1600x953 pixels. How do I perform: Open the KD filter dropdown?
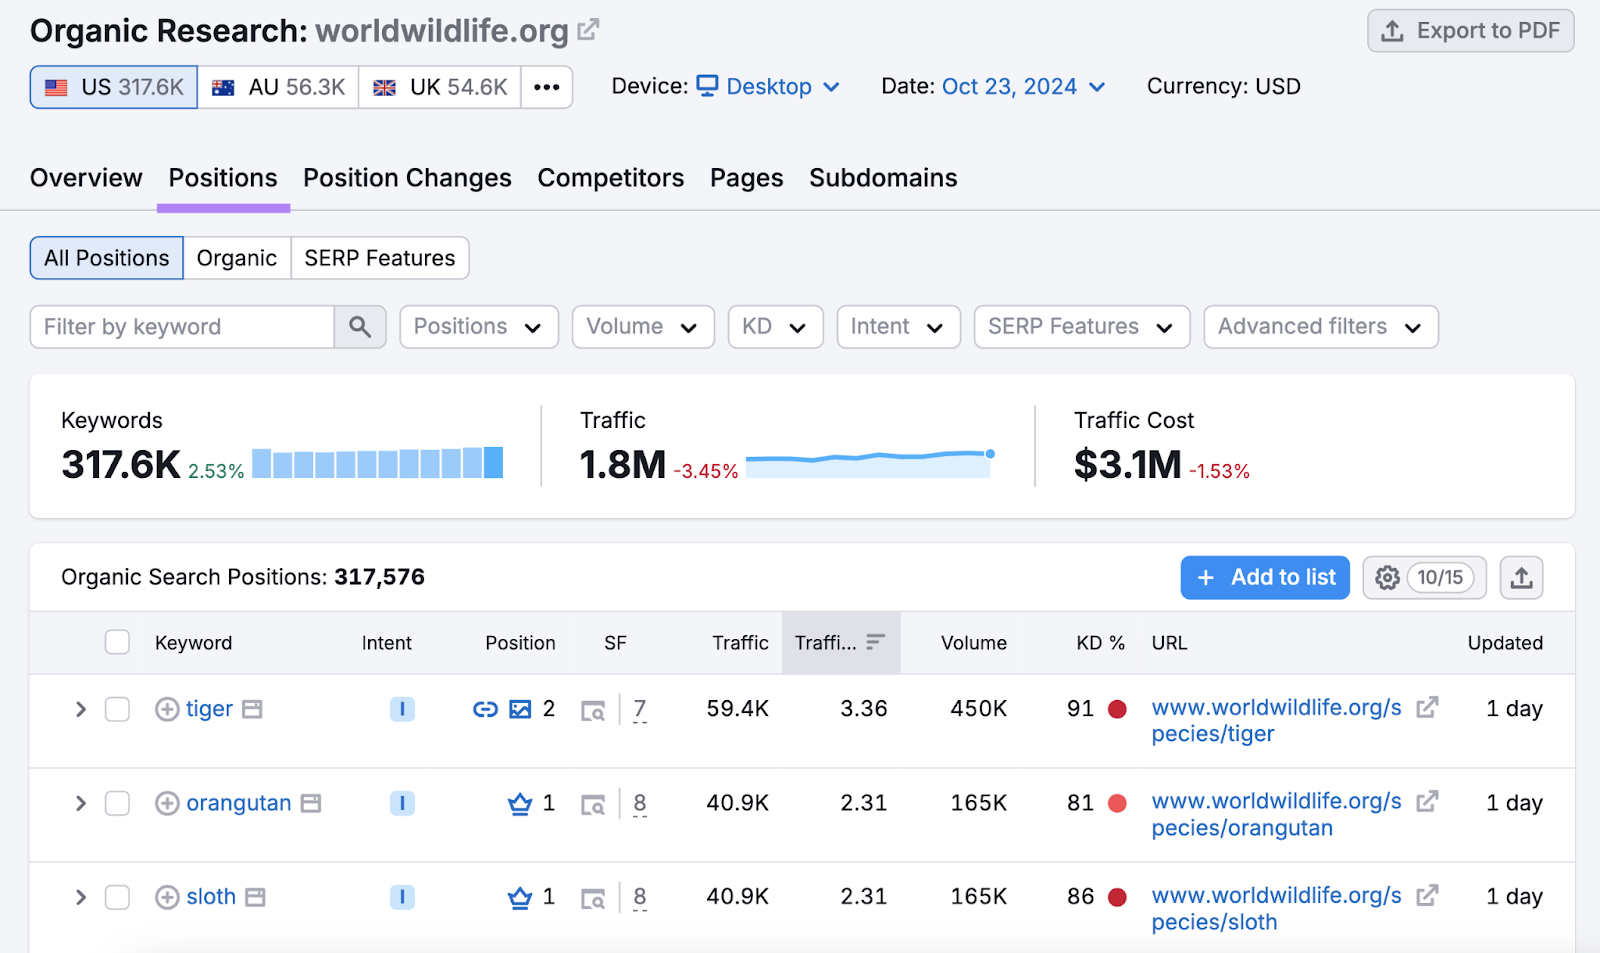coord(775,327)
